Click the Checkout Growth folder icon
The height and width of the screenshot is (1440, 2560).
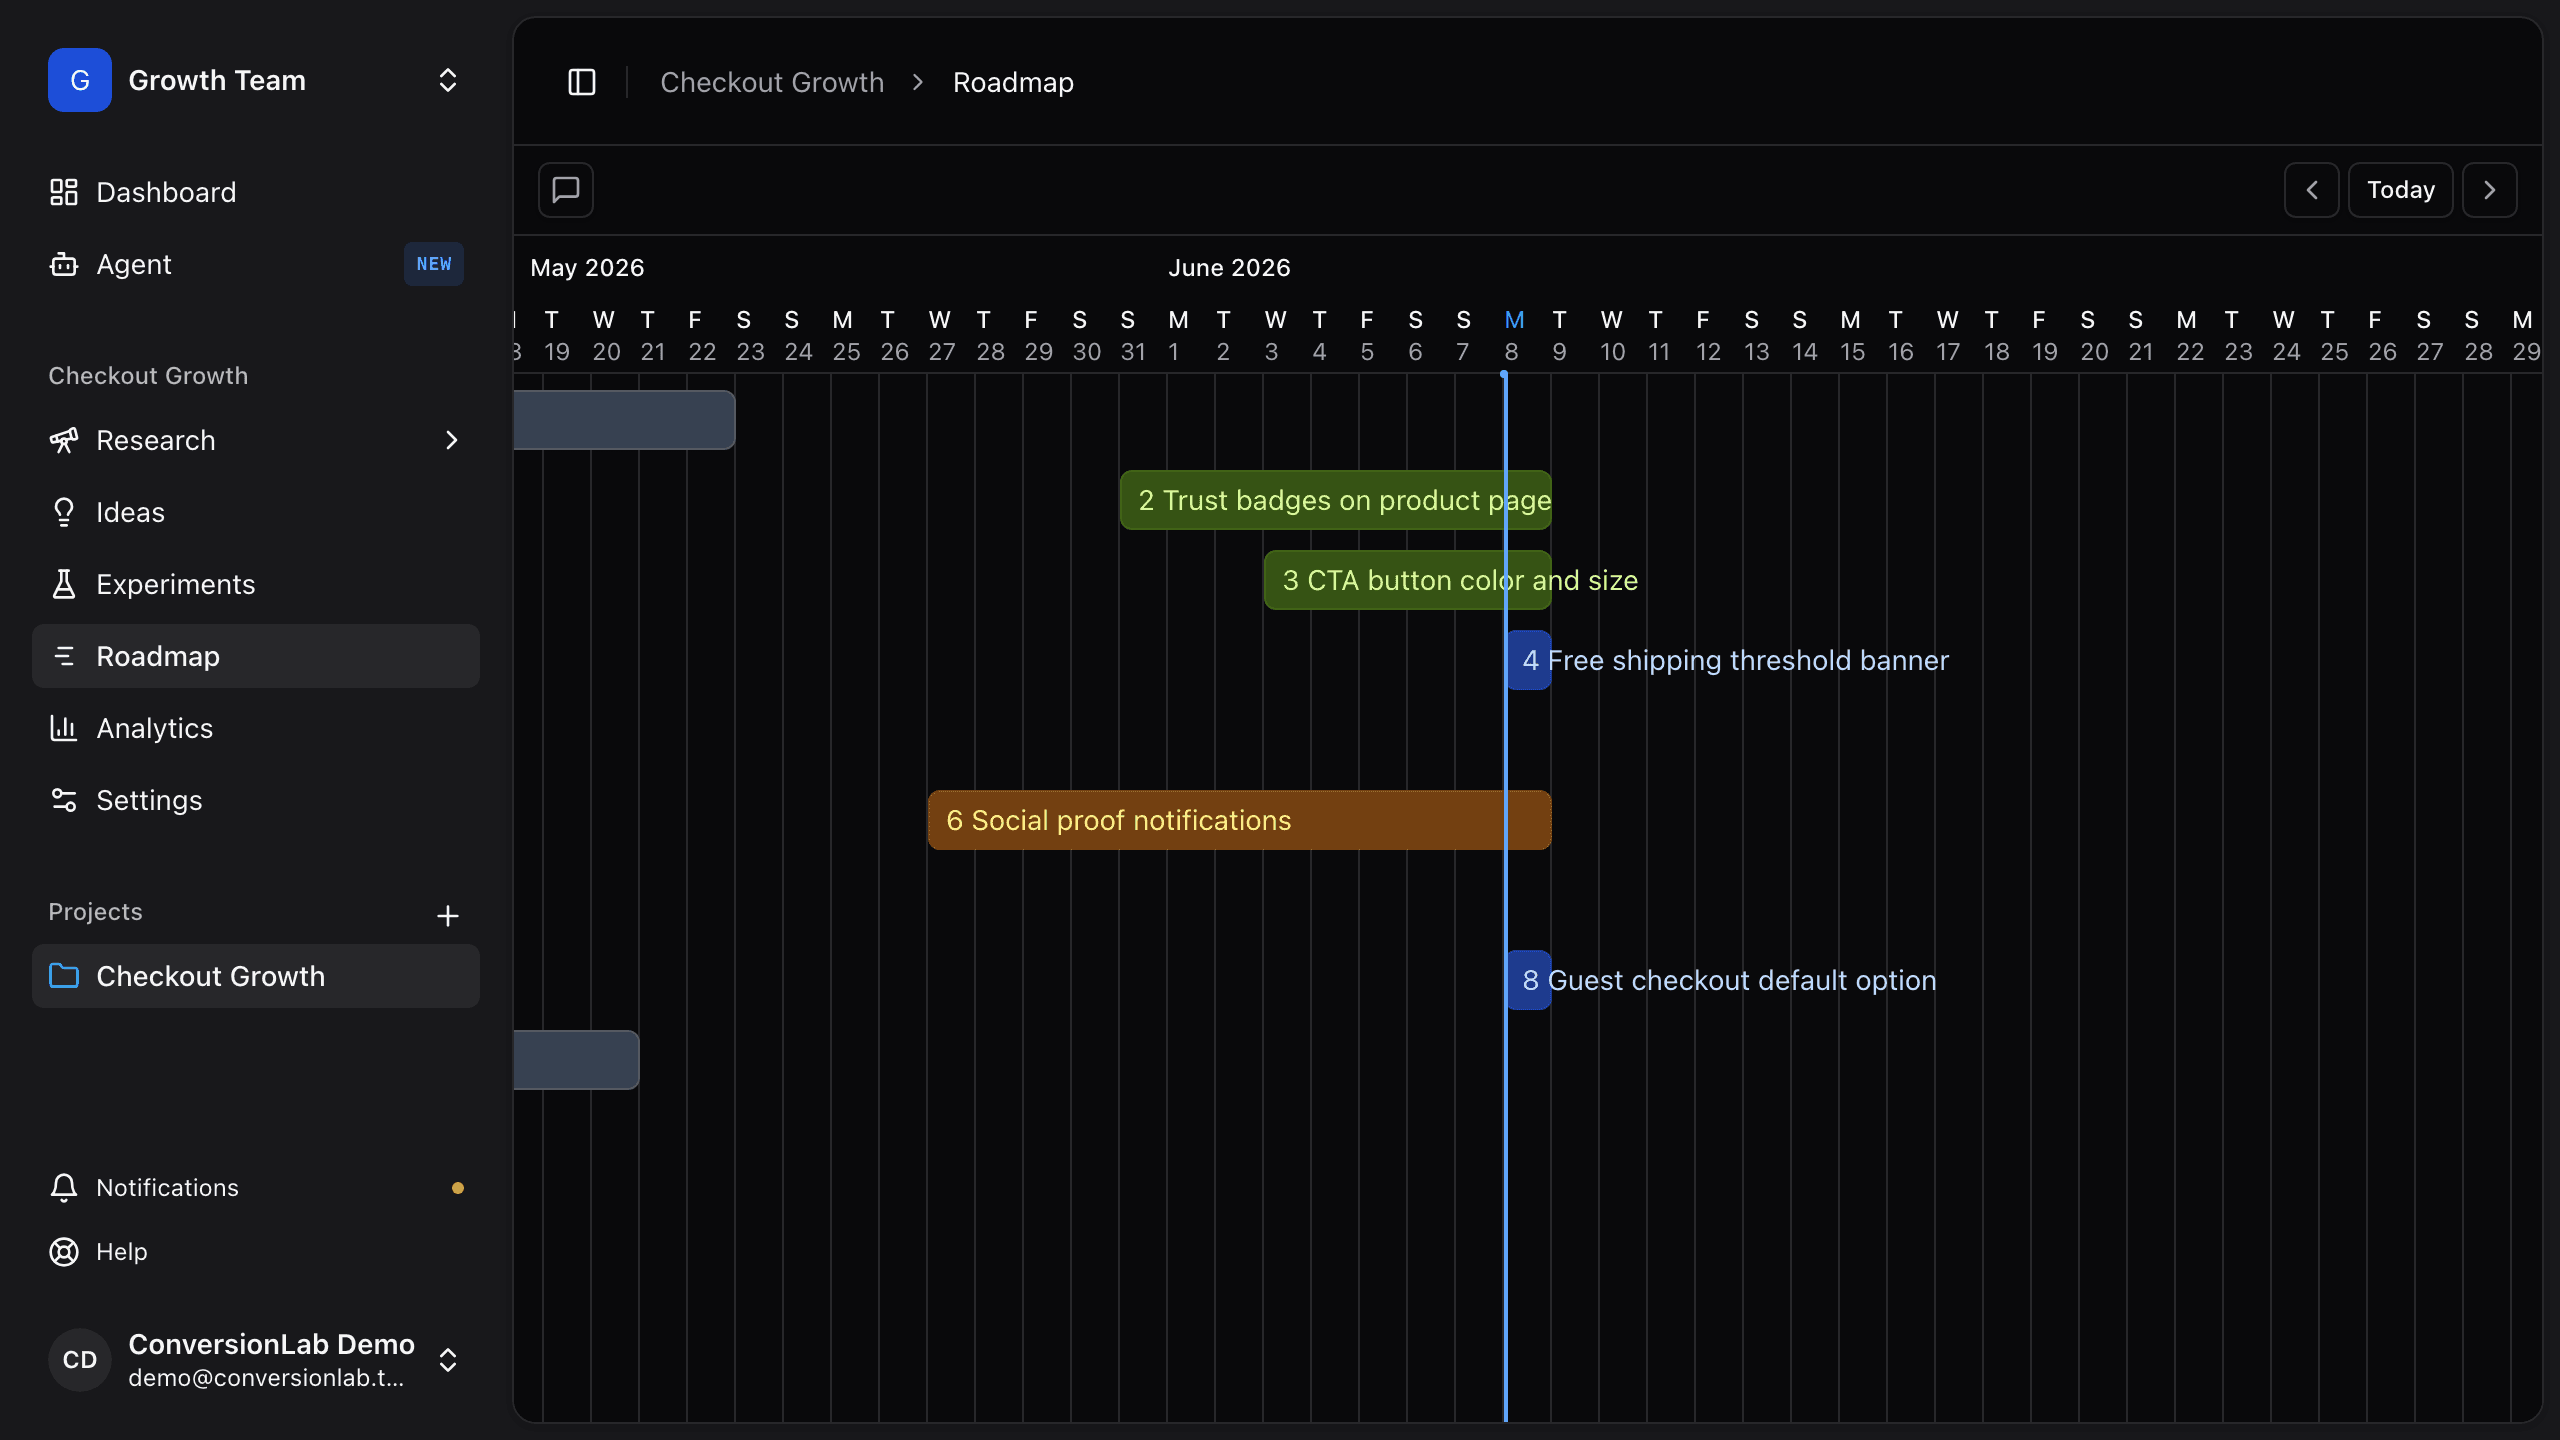pyautogui.click(x=64, y=976)
